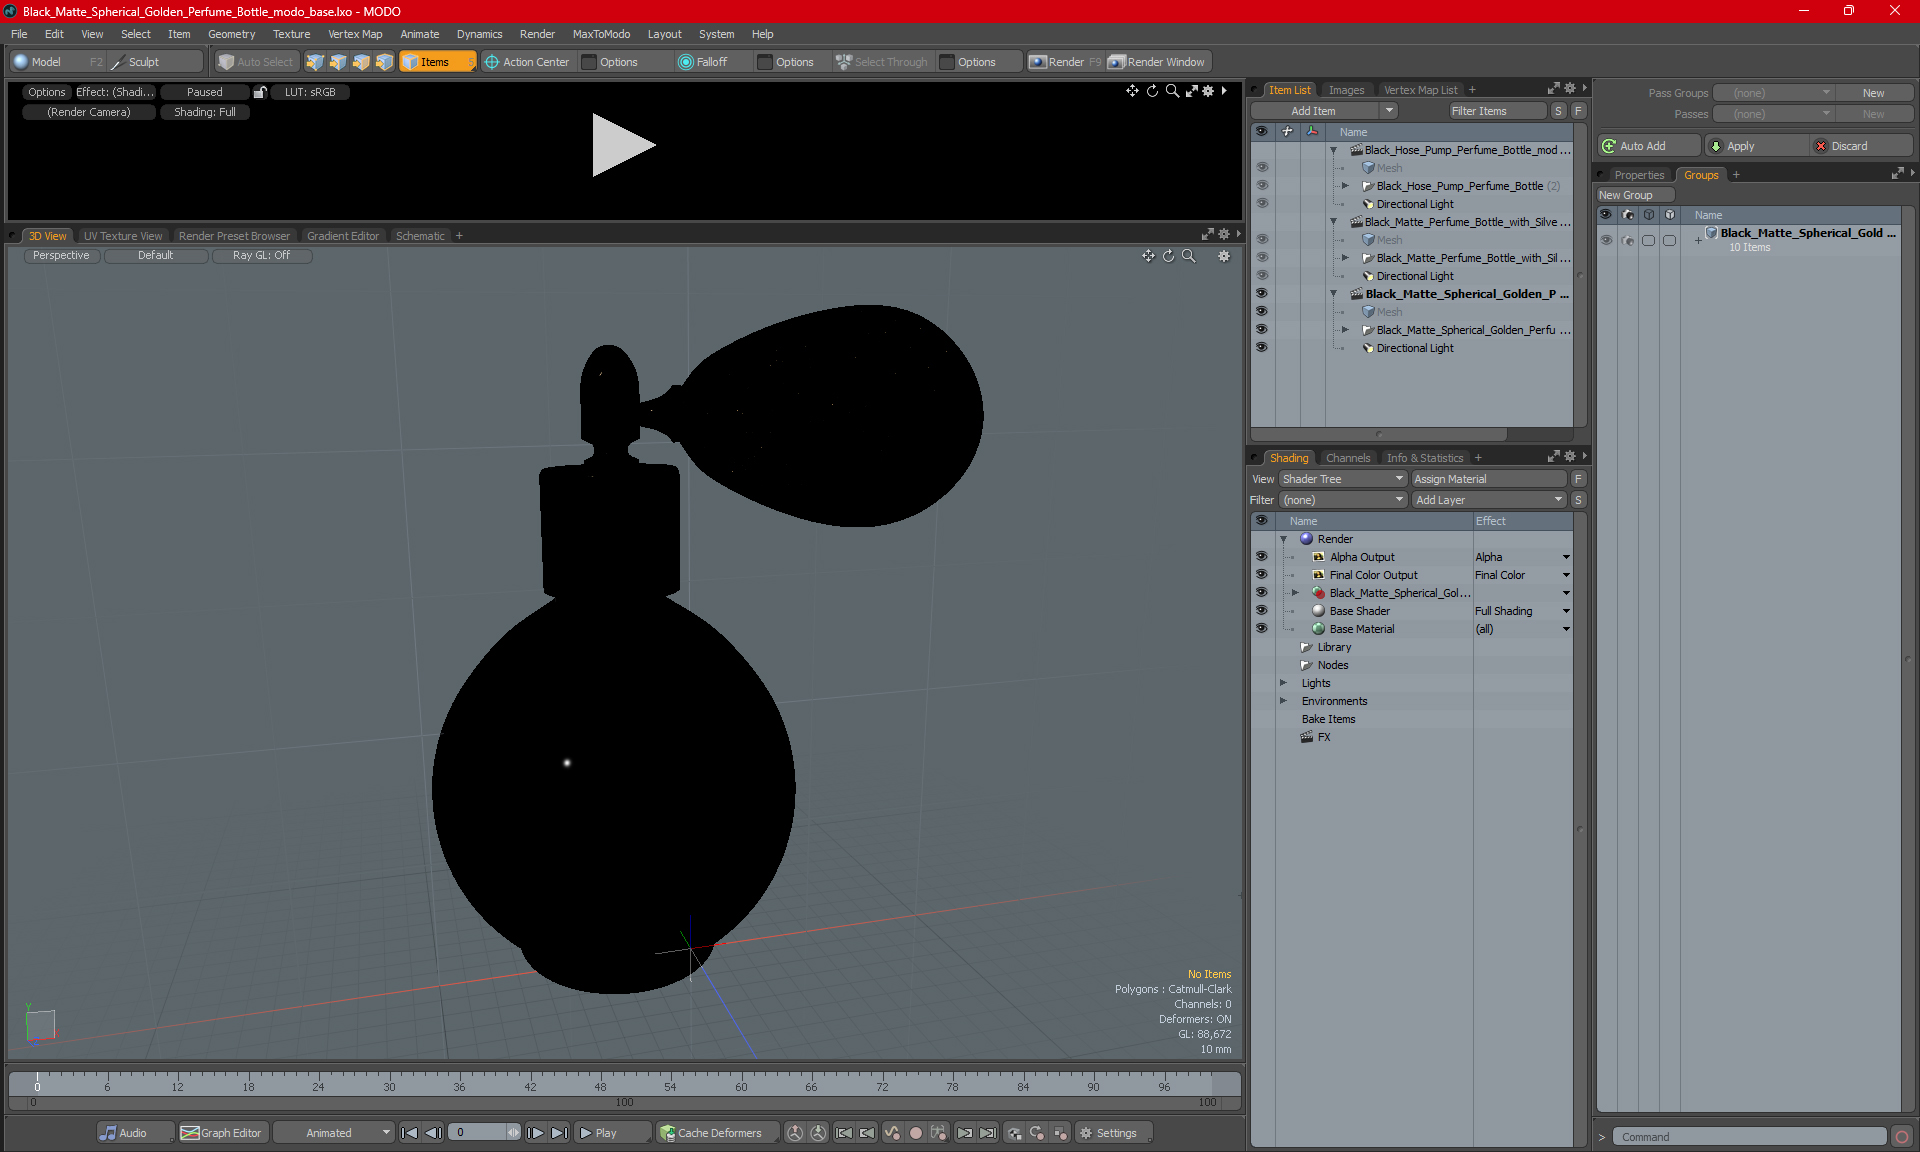Toggle visibility of Black_Matte_Spherical_Gol material group
1920x1152 pixels.
(1261, 592)
